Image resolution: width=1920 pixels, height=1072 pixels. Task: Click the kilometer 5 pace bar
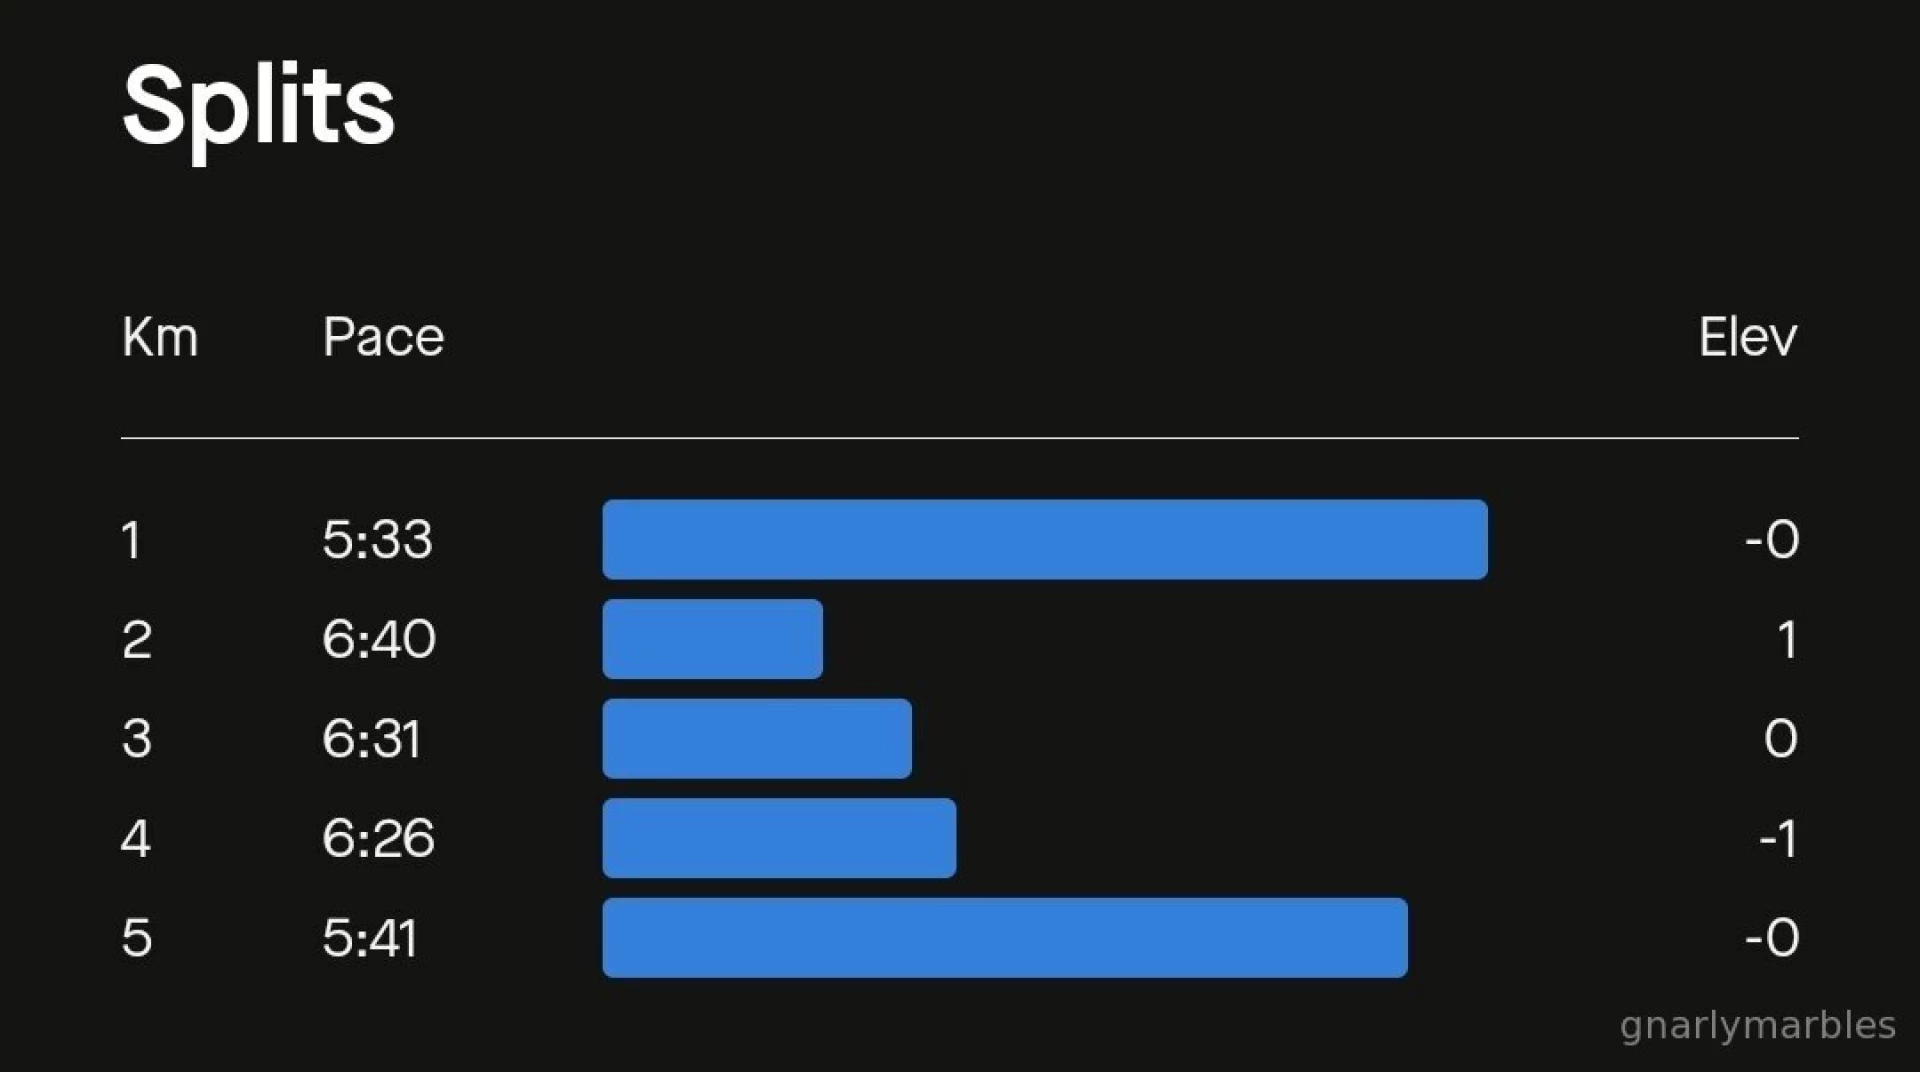tap(1004, 938)
